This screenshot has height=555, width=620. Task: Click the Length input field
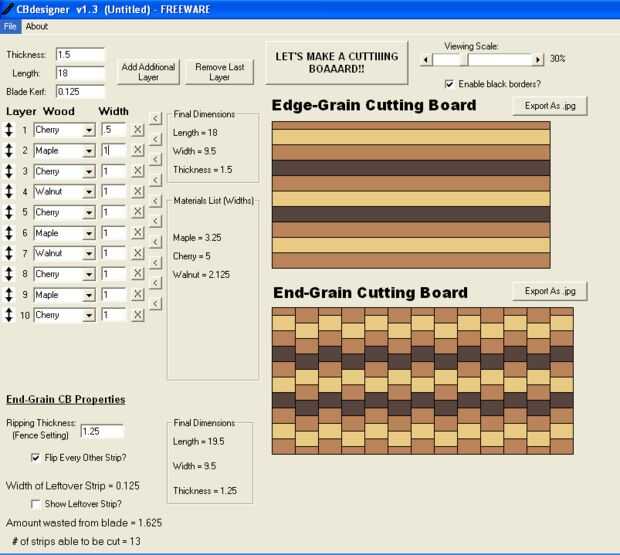(81, 73)
